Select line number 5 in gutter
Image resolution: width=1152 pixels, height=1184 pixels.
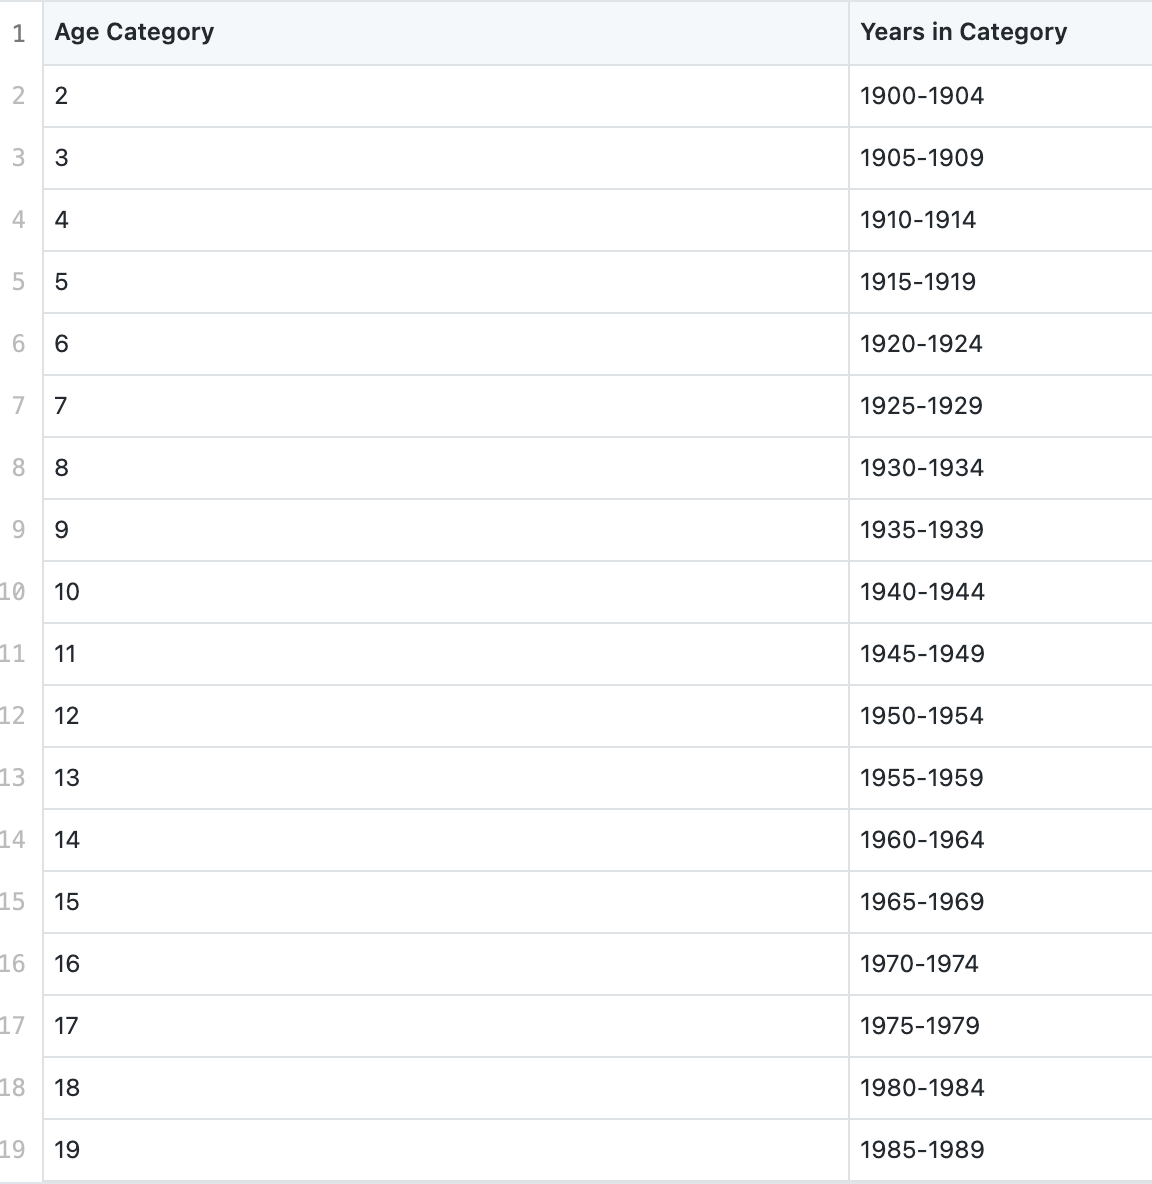tap(19, 281)
